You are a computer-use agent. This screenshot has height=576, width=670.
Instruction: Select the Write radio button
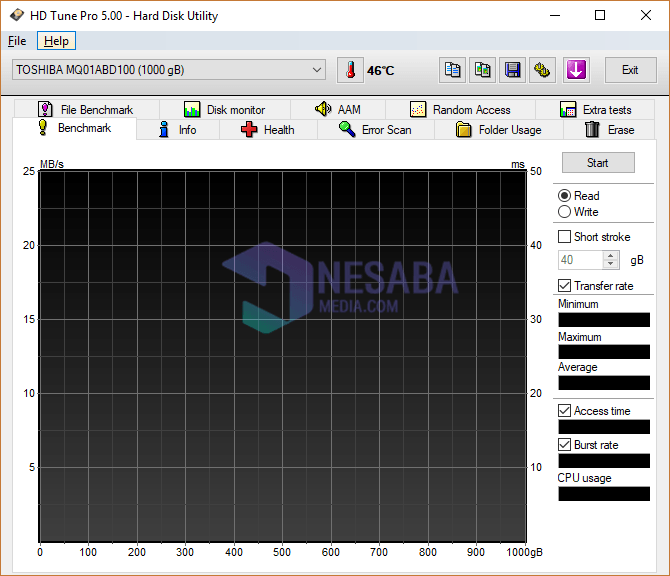564,212
